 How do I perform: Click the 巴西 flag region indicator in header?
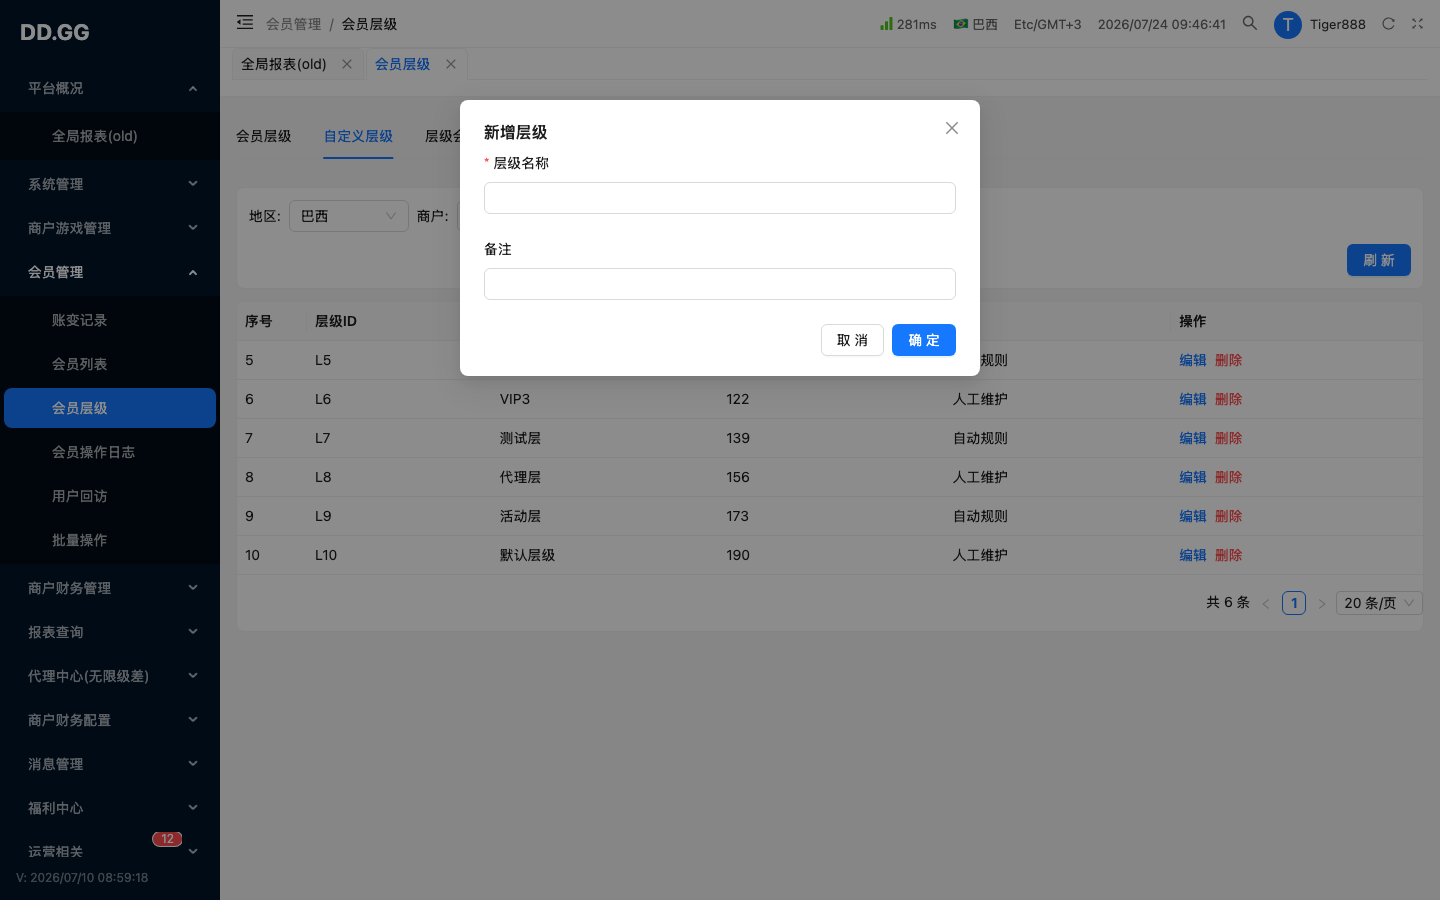pos(976,24)
